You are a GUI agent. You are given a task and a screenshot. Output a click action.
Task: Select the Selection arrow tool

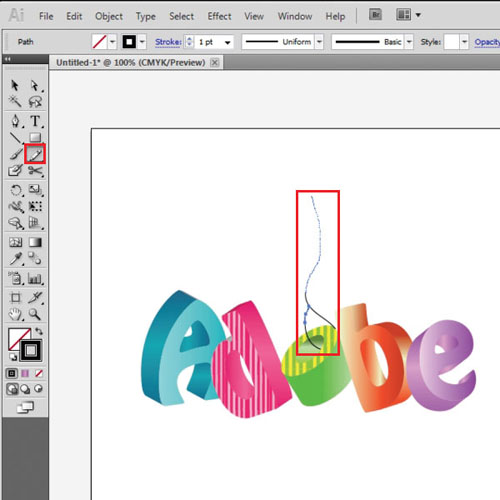pyautogui.click(x=15, y=85)
